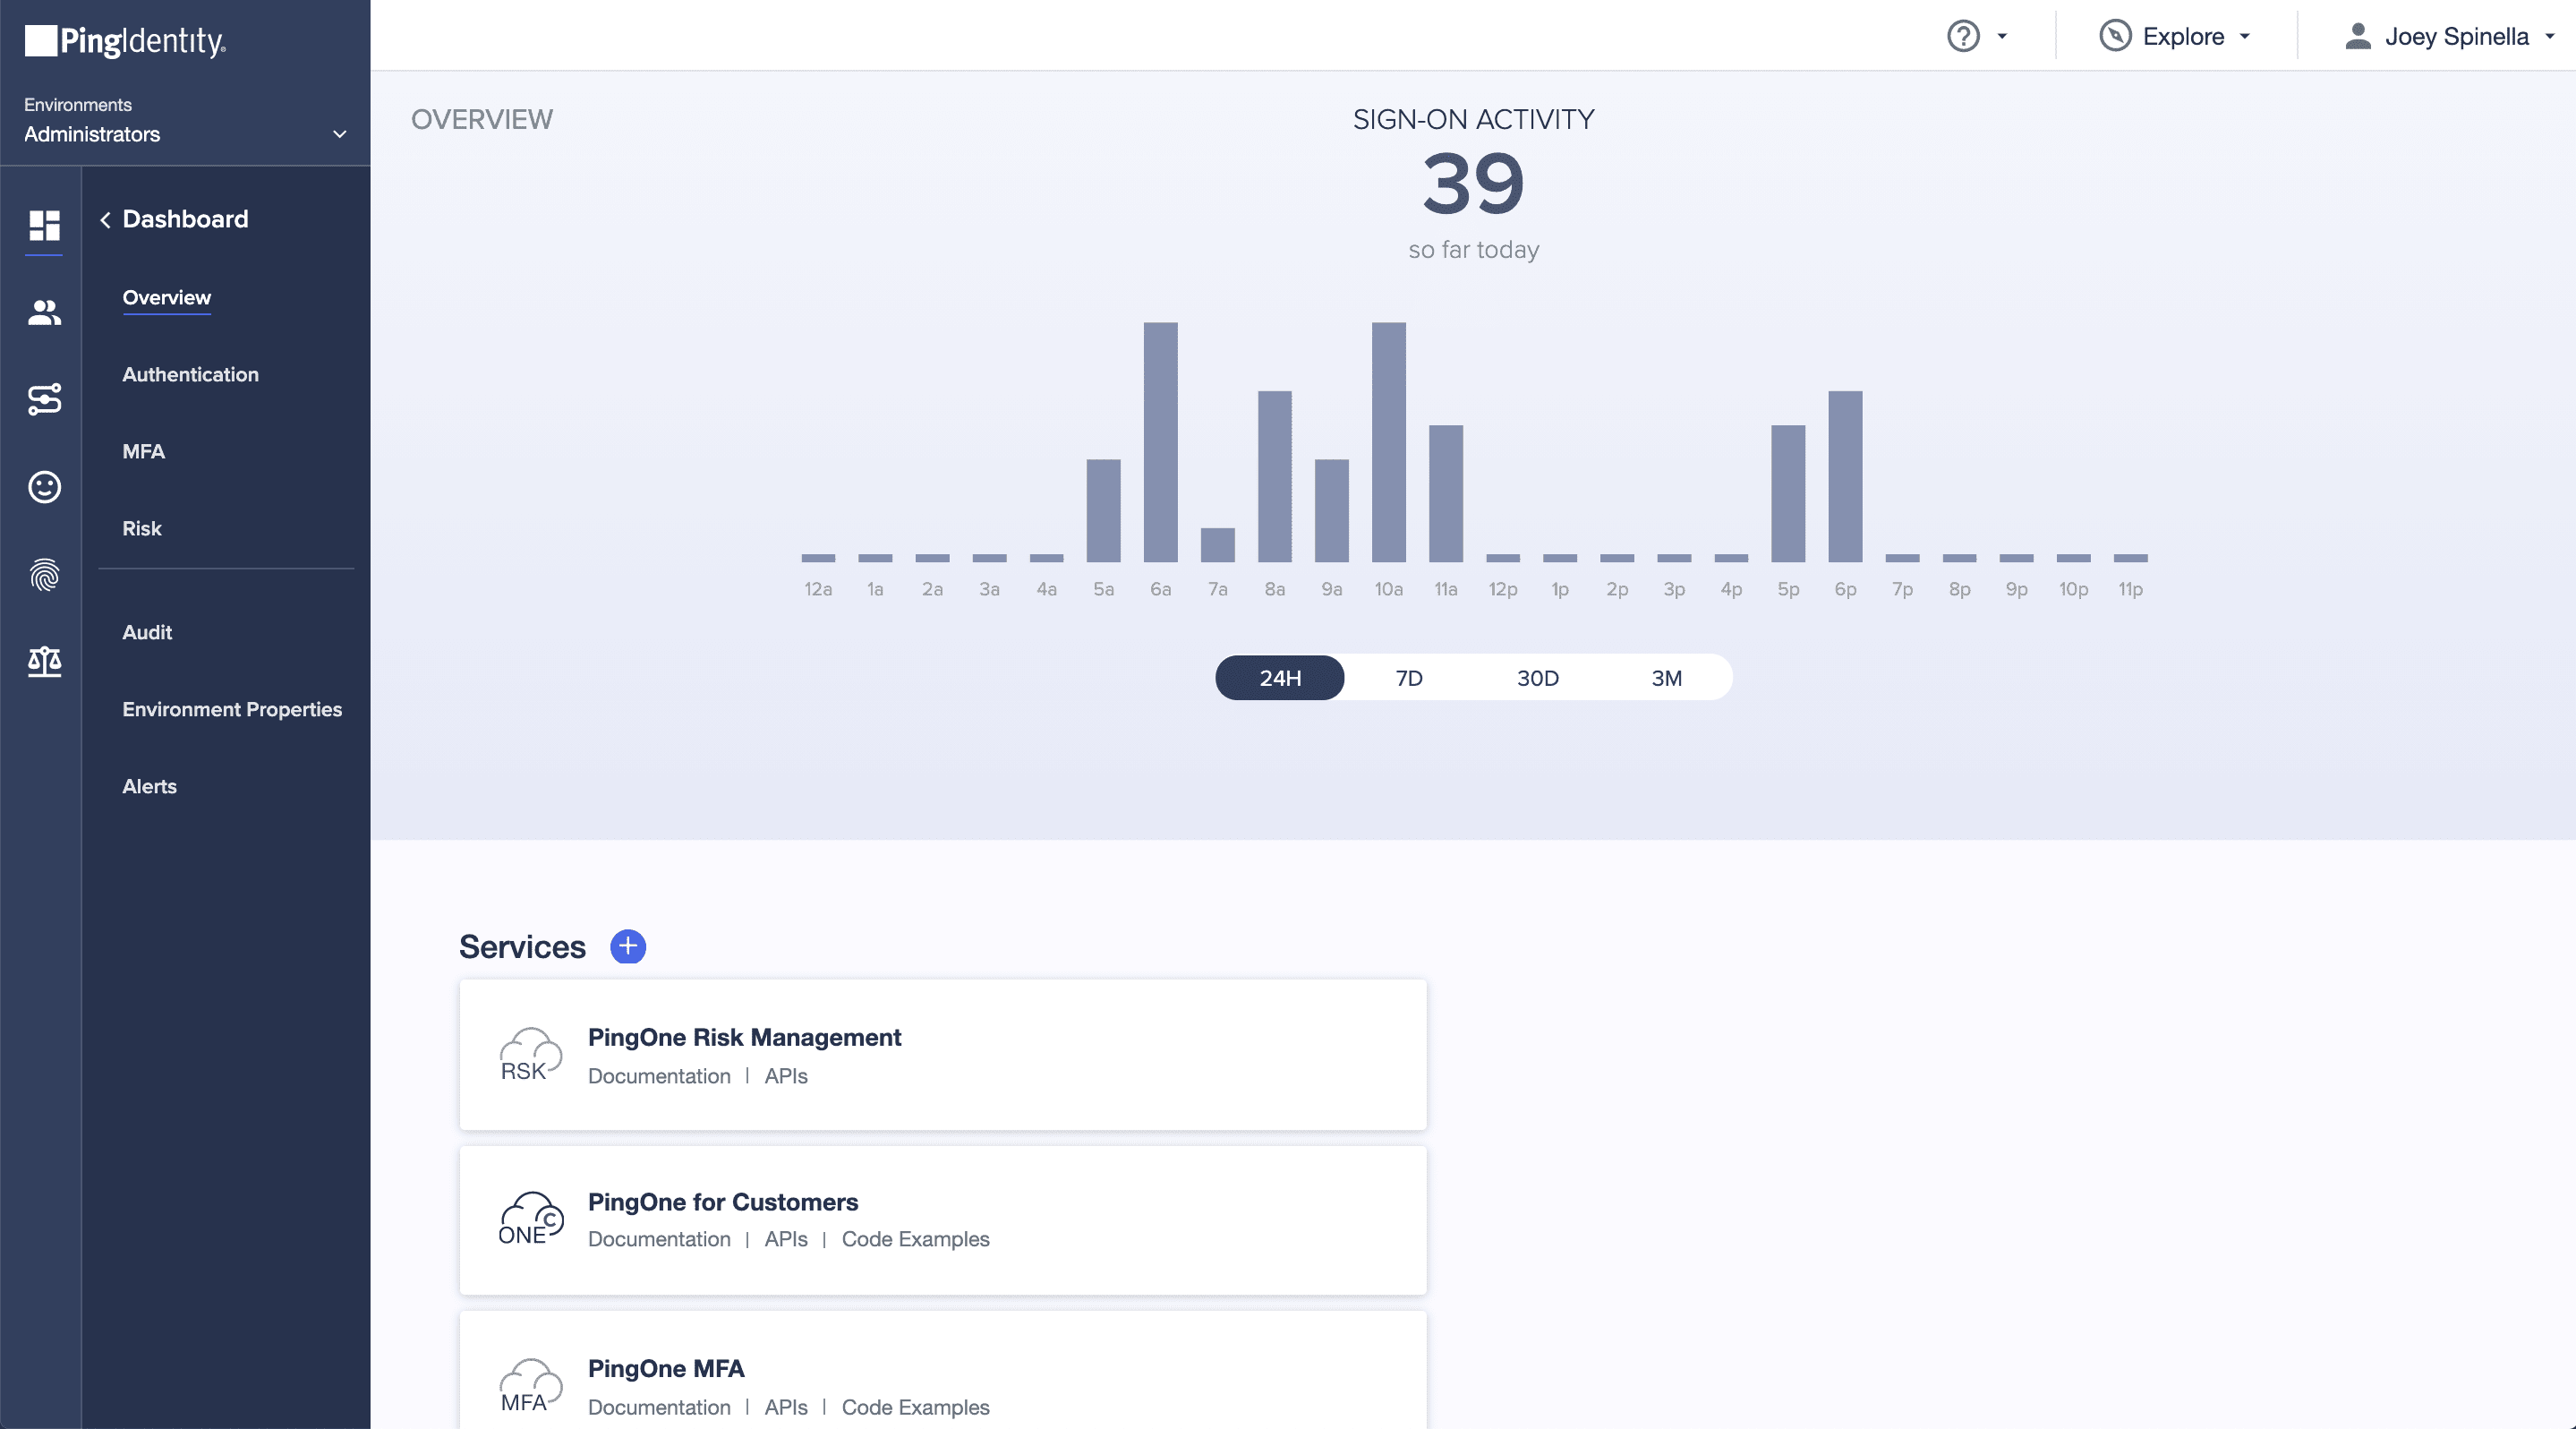Open PingOne for Customers Documentation link

[x=659, y=1239]
